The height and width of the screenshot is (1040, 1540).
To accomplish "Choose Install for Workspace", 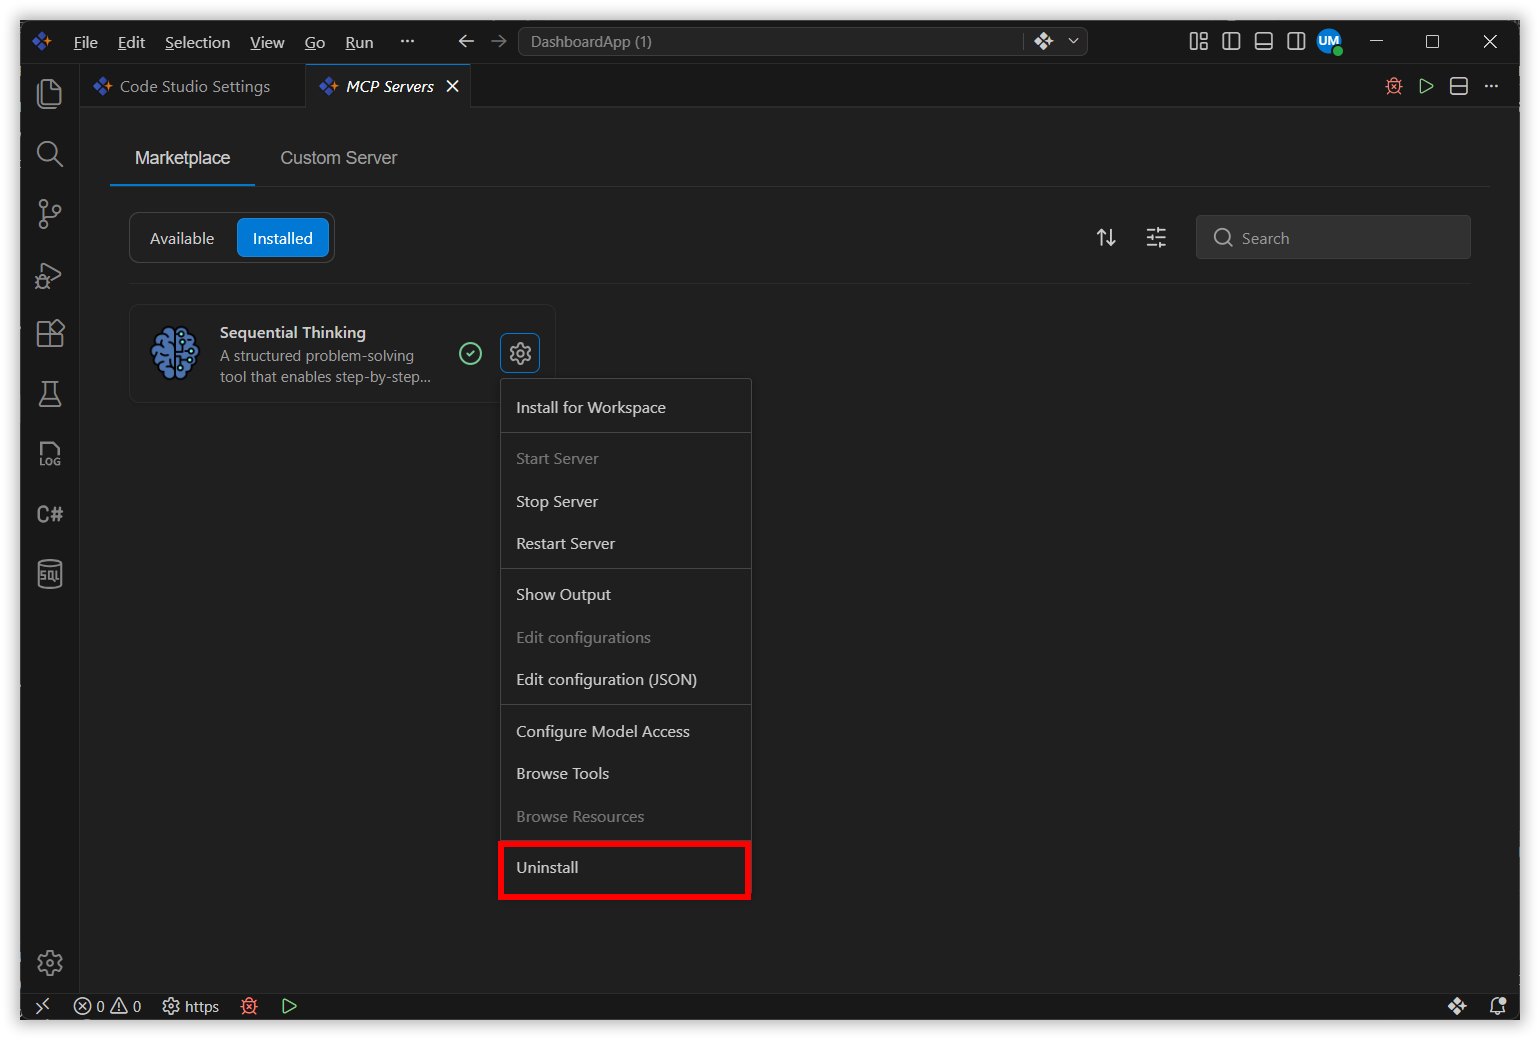I will point(626,407).
